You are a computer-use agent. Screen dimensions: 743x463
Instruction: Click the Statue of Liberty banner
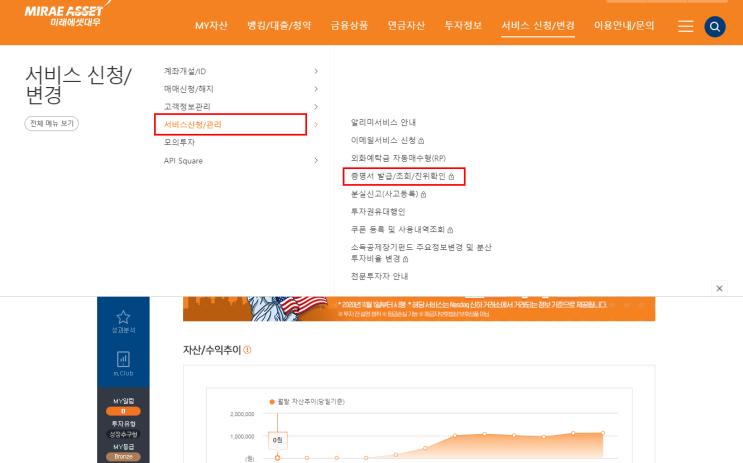point(419,309)
